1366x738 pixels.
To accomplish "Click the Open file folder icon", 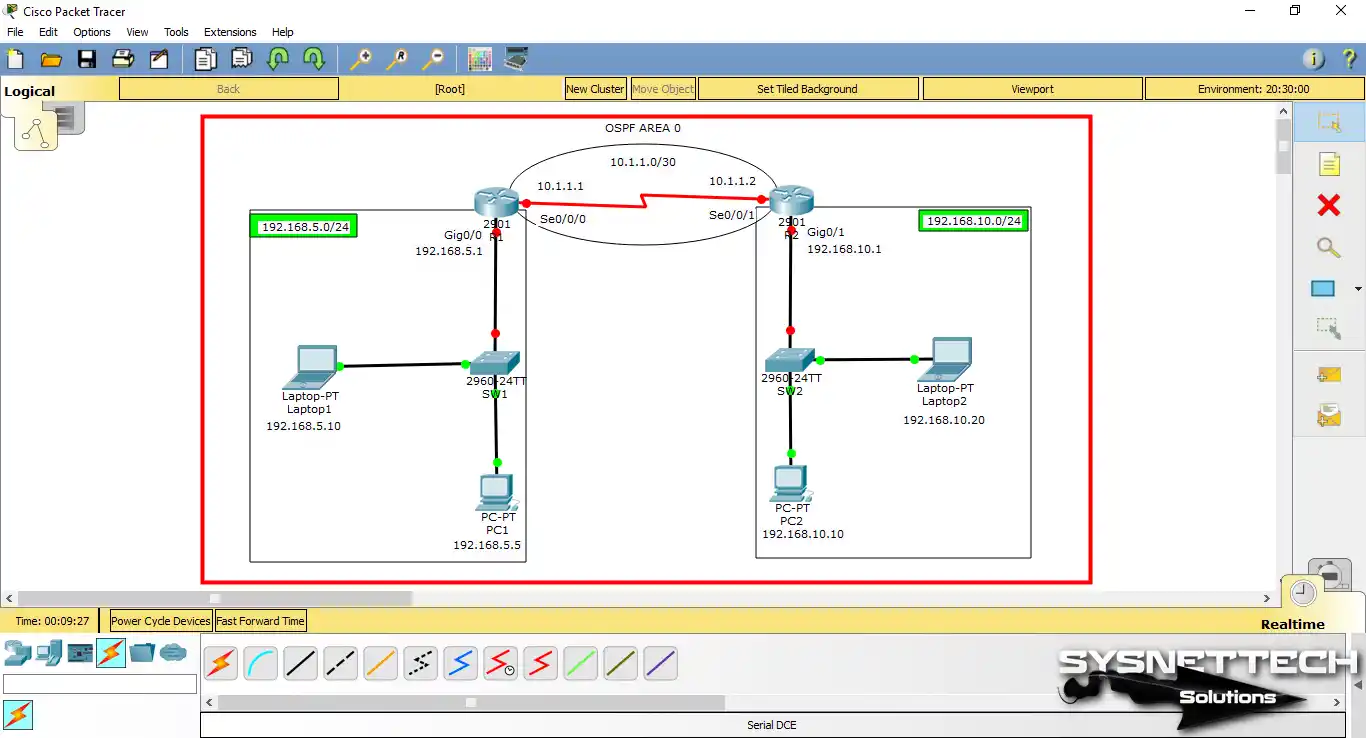I will (51, 59).
